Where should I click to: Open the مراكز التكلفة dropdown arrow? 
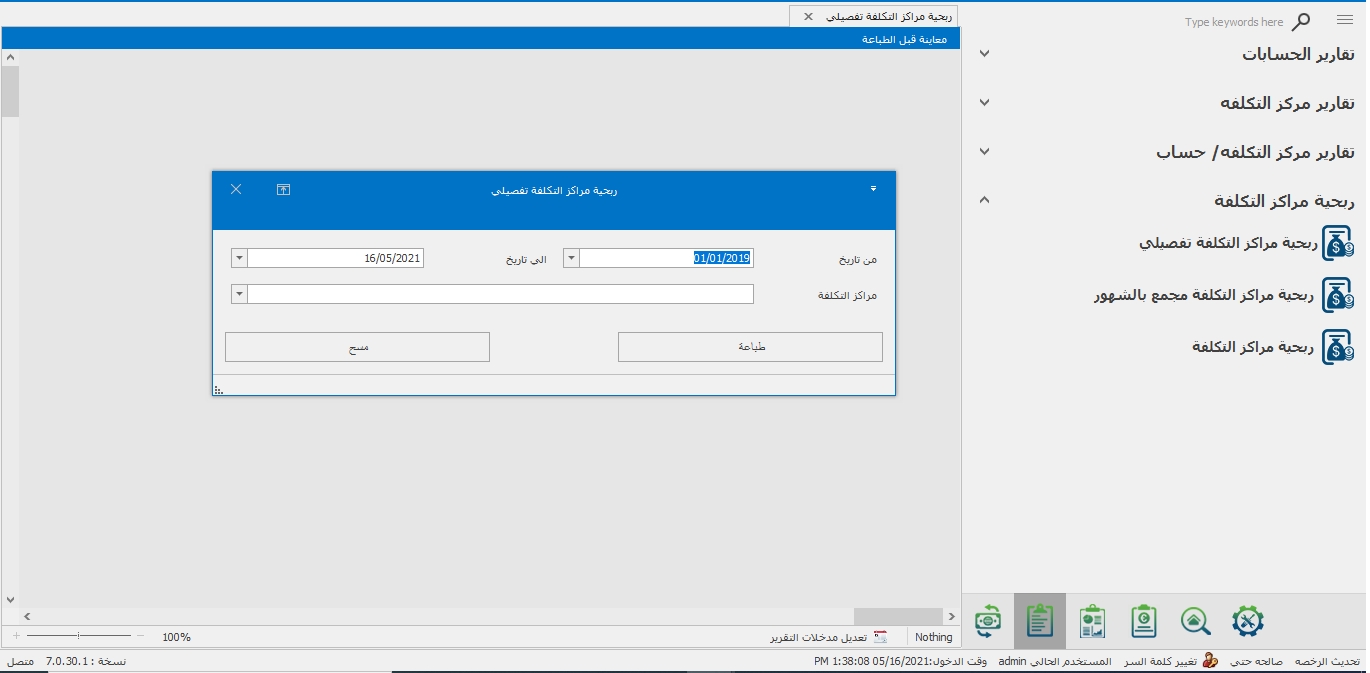(238, 294)
